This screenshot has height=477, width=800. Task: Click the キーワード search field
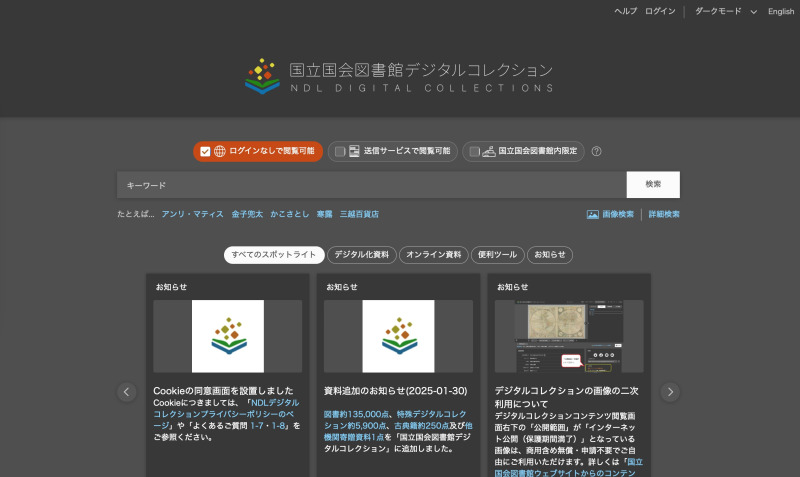click(371, 185)
